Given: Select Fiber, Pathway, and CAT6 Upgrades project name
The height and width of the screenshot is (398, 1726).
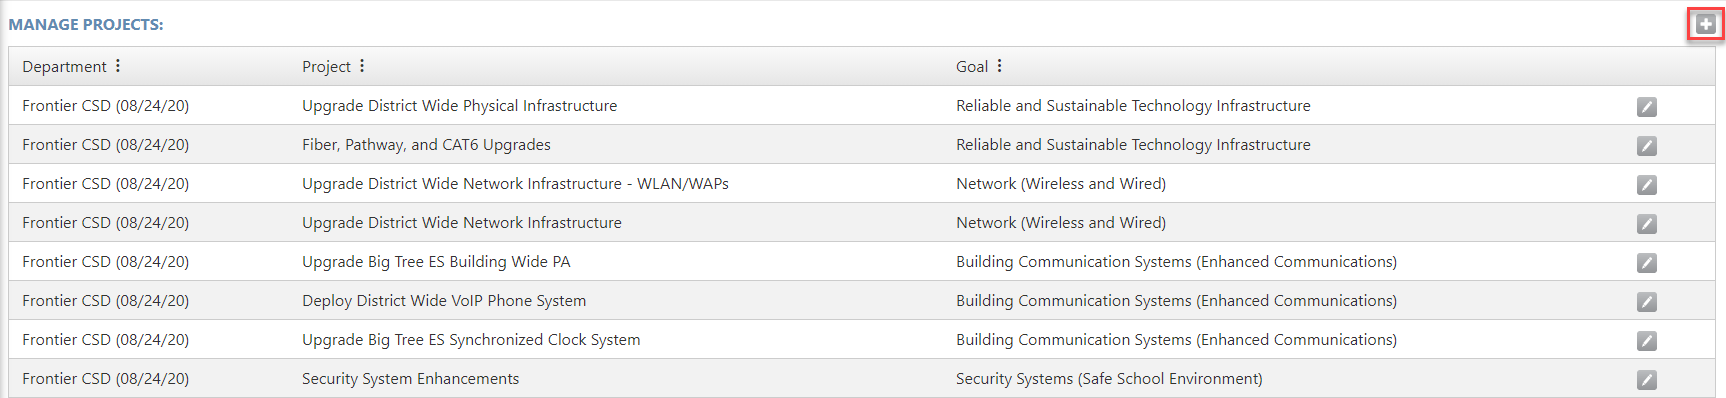Looking at the screenshot, I should 426,145.
